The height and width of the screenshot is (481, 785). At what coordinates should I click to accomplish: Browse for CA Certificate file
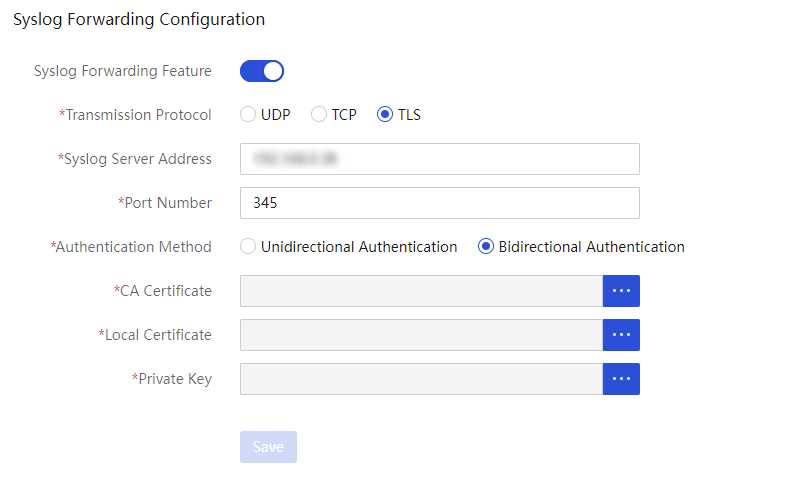(x=621, y=291)
